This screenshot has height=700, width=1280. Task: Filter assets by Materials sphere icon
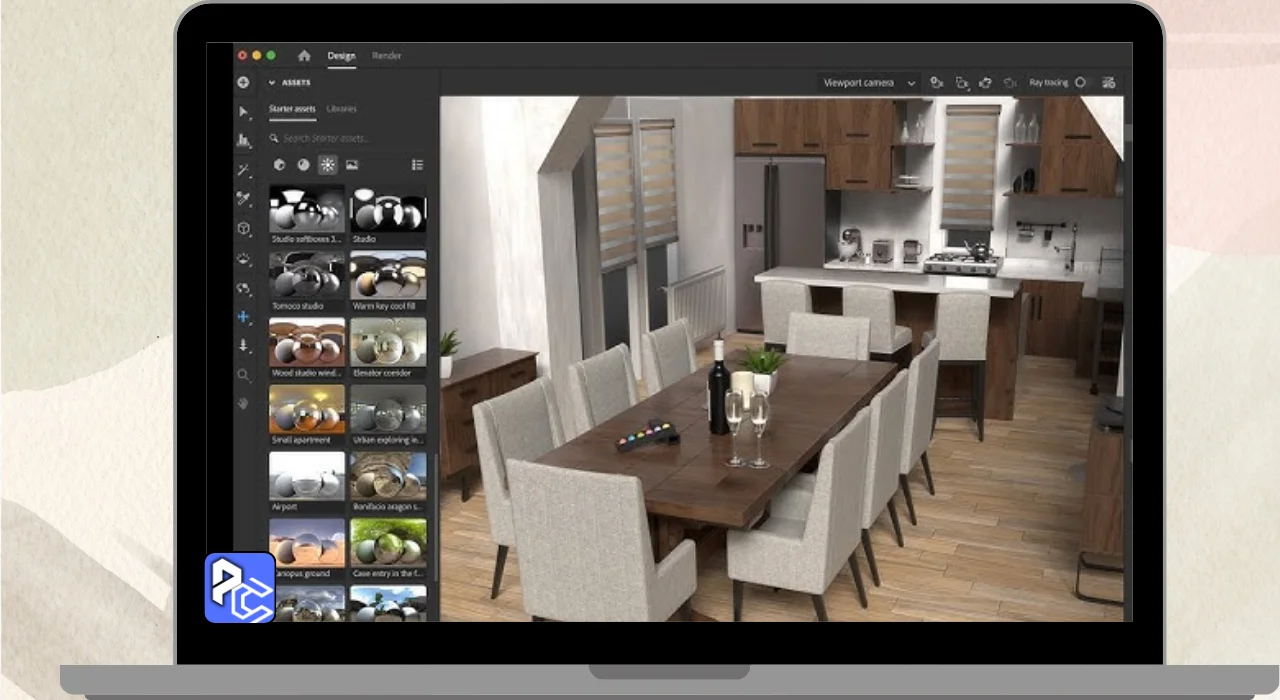(303, 165)
